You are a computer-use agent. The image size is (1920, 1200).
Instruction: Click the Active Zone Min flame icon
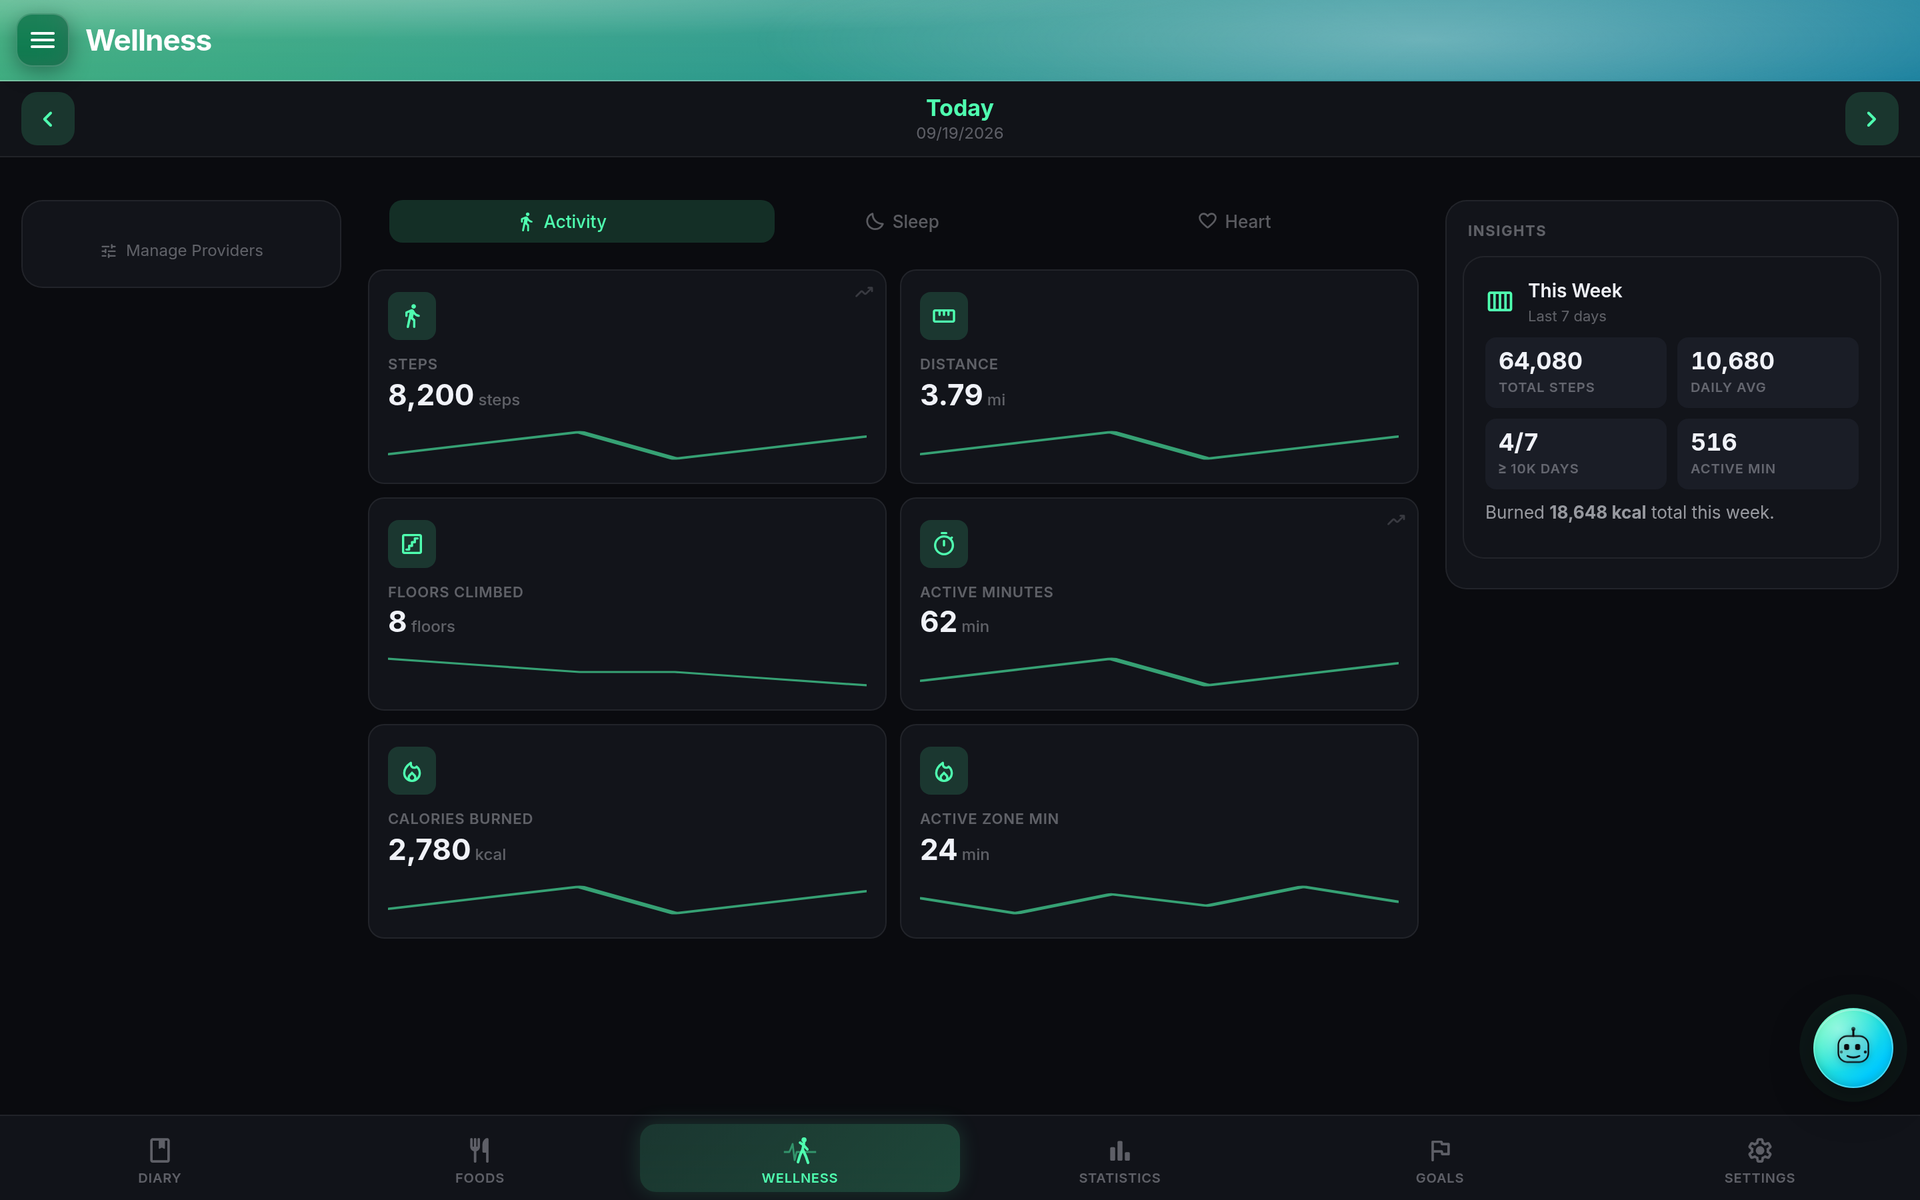pyautogui.click(x=944, y=771)
